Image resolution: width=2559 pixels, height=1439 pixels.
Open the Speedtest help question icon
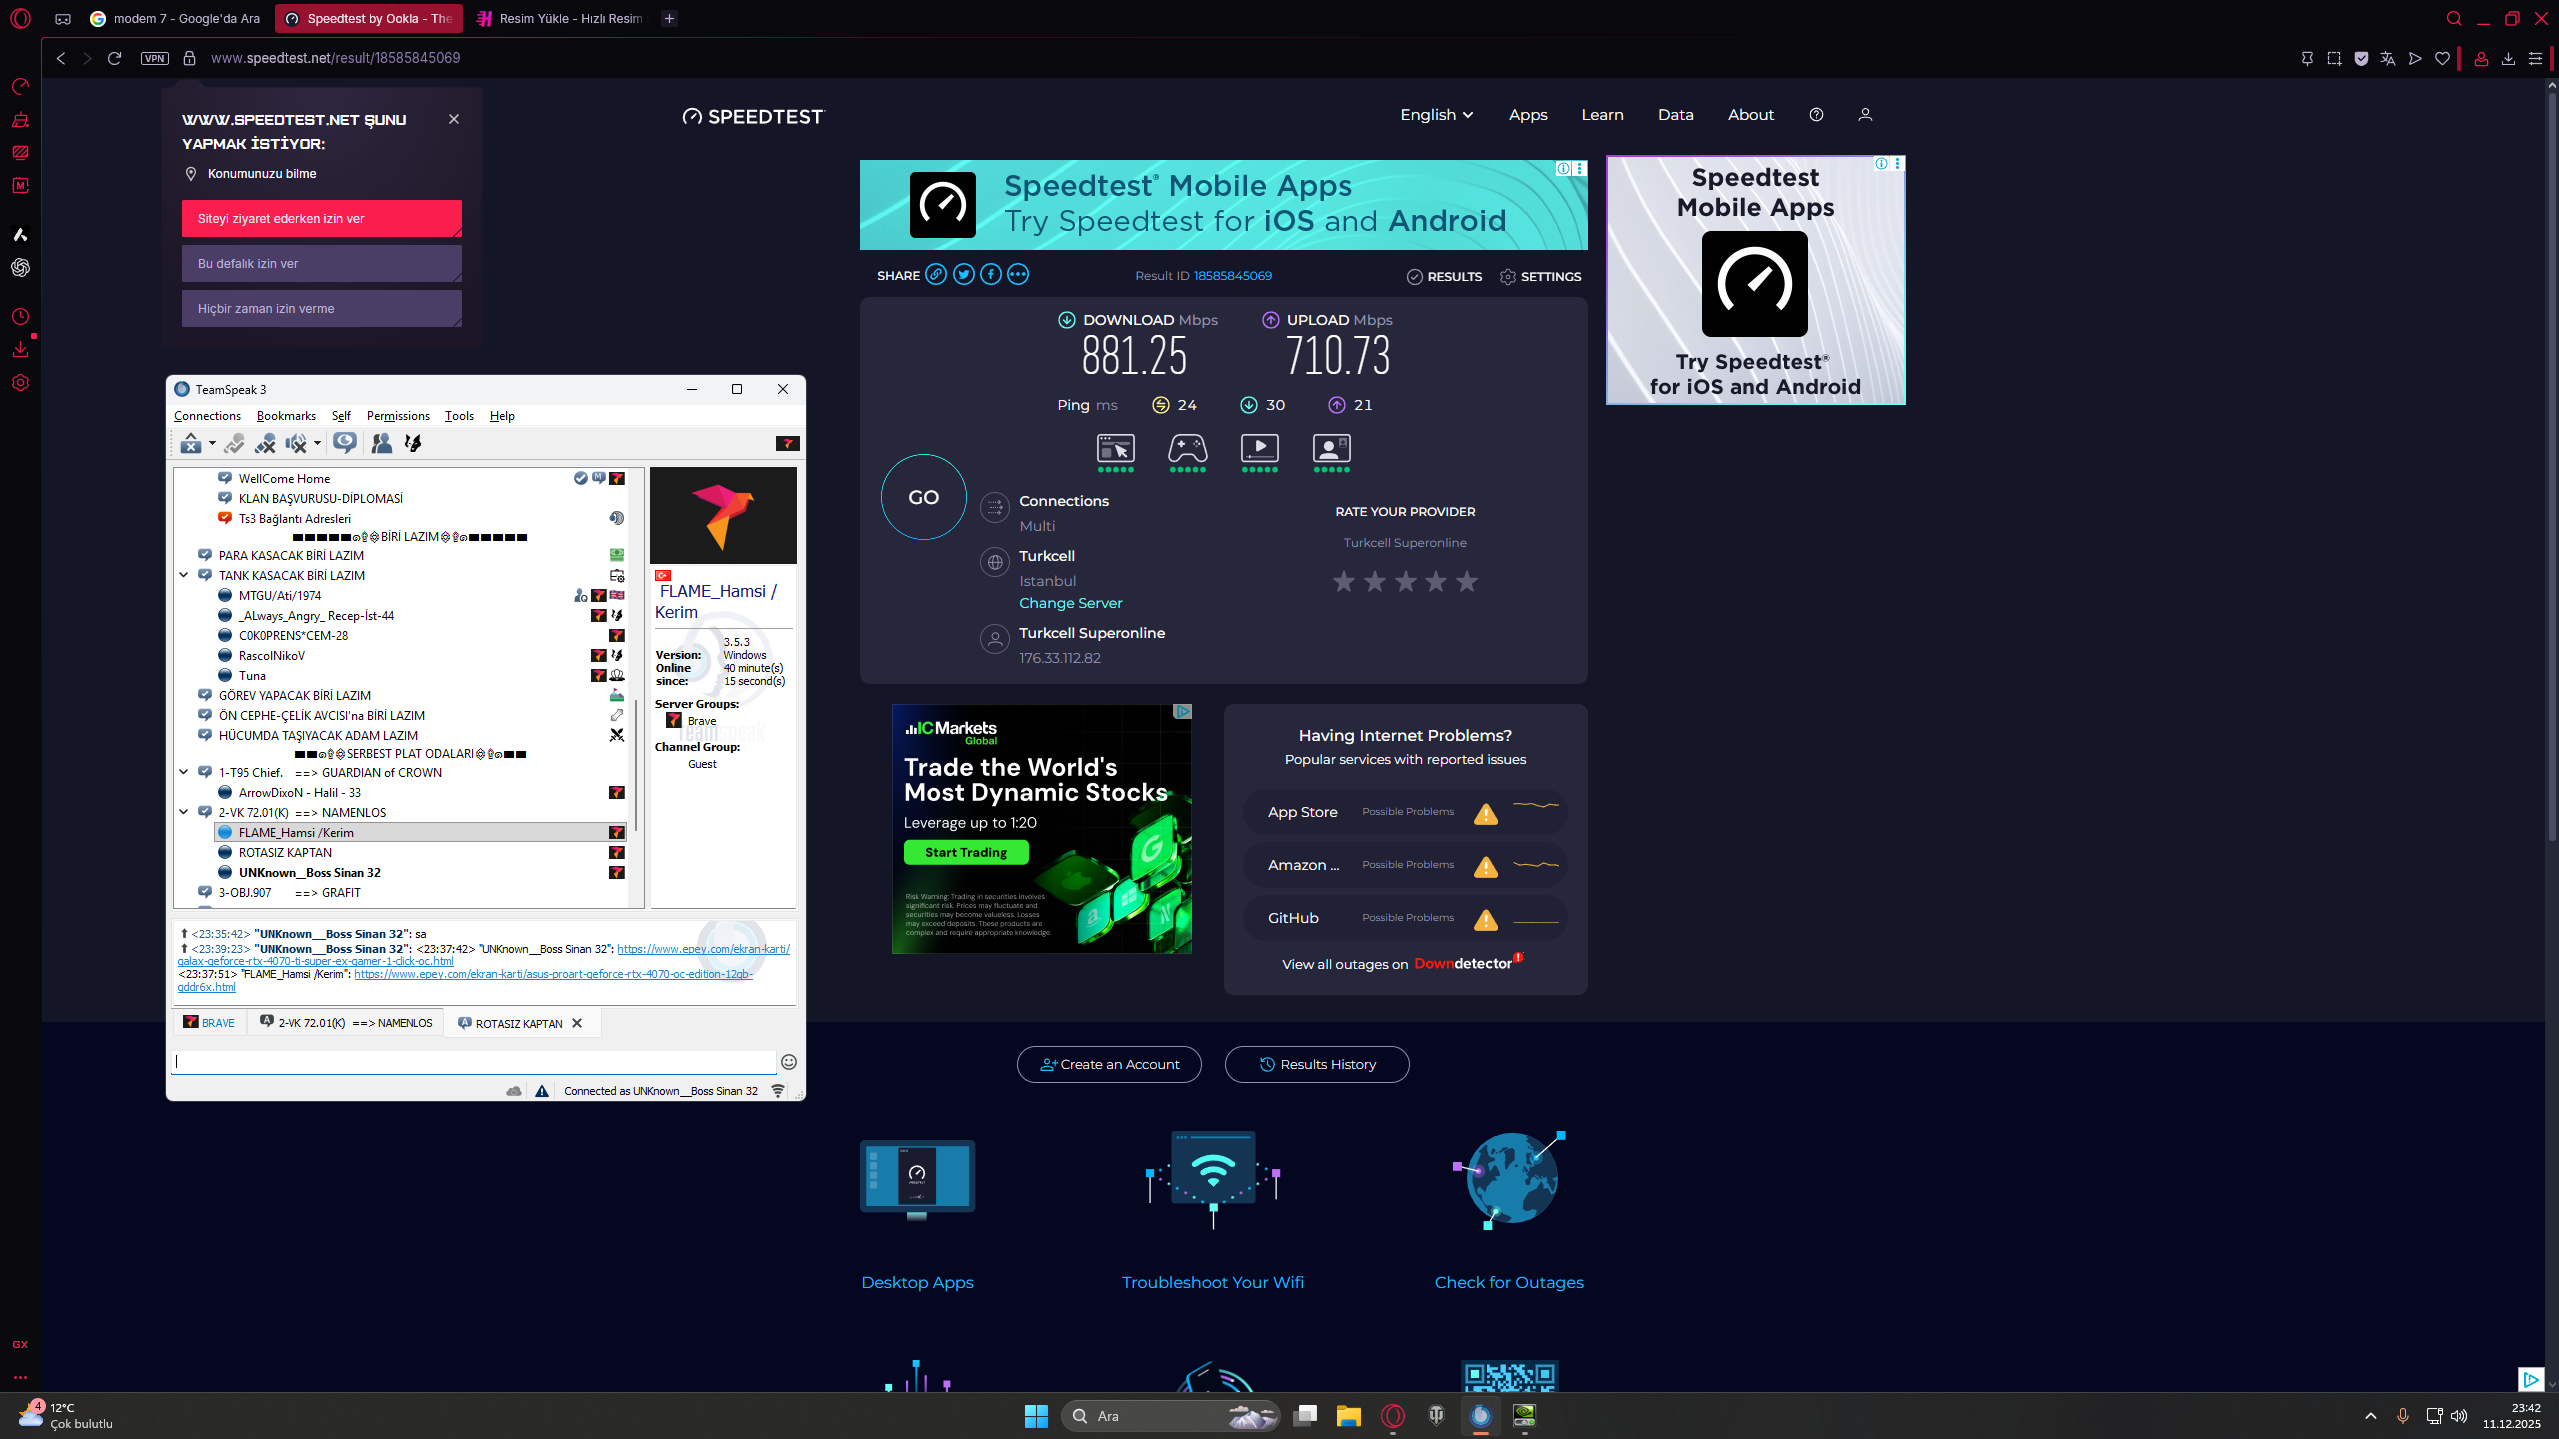pyautogui.click(x=1816, y=115)
